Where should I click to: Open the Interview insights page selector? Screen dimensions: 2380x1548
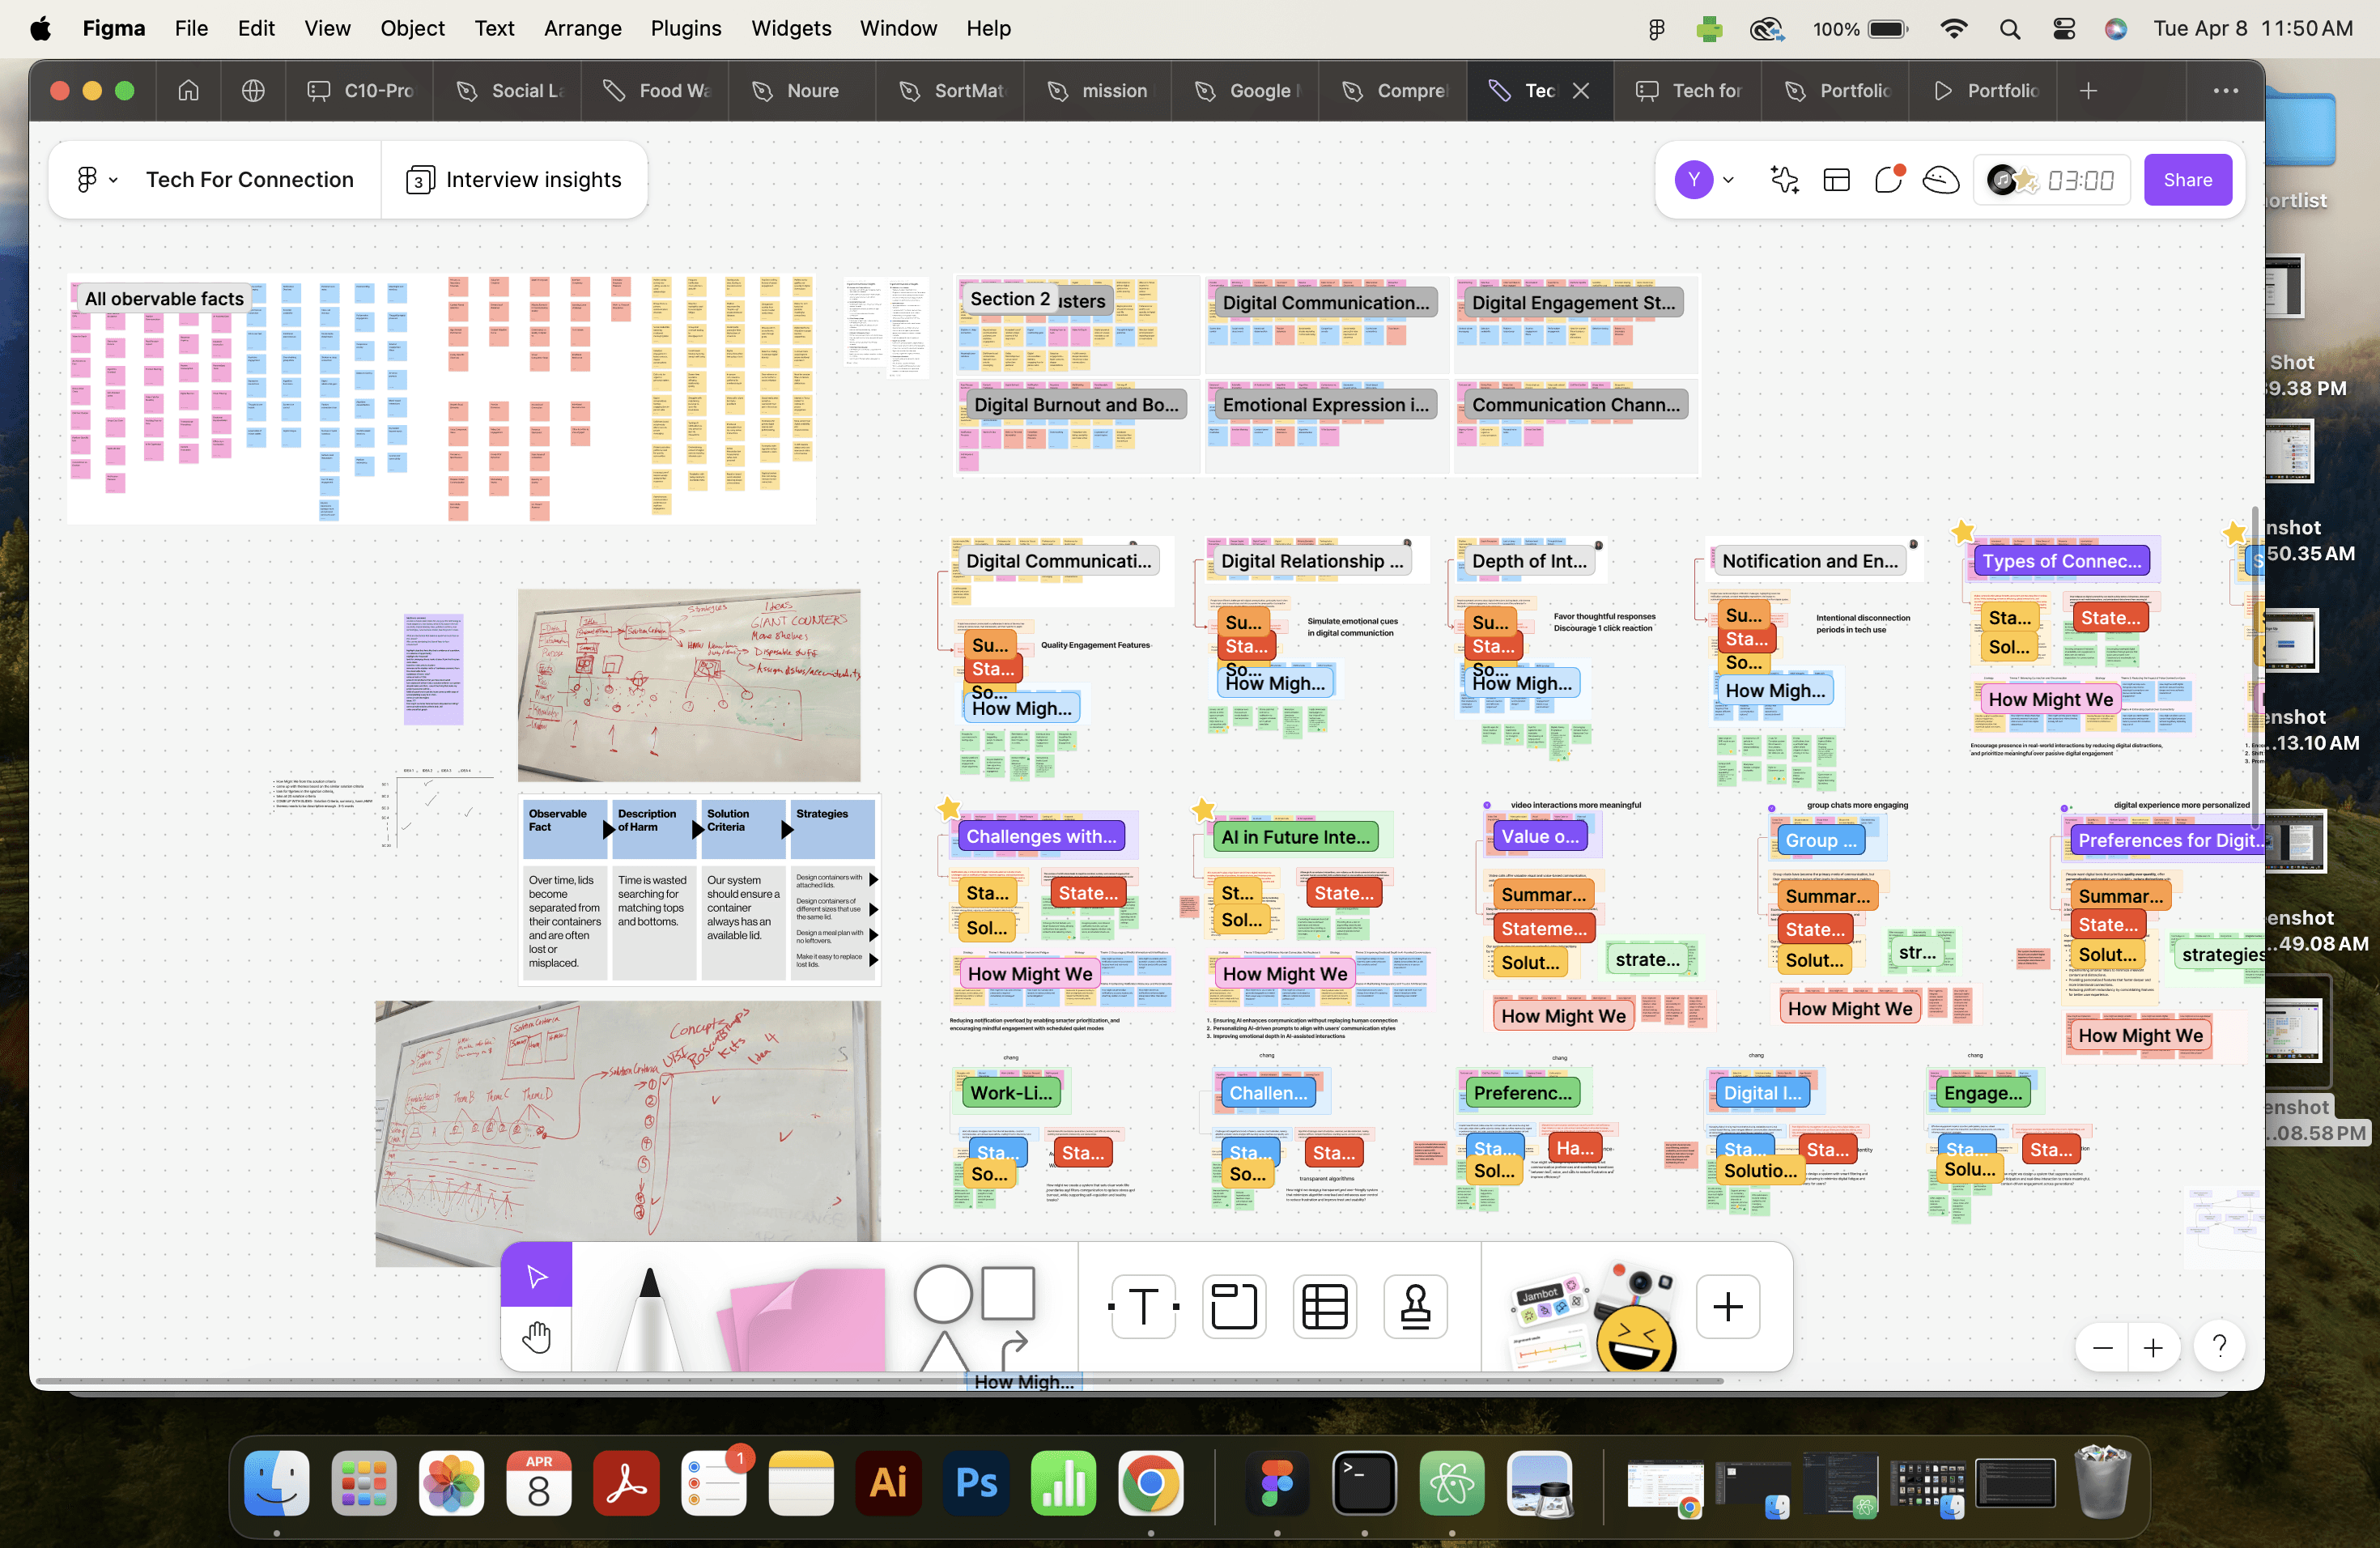pos(514,180)
